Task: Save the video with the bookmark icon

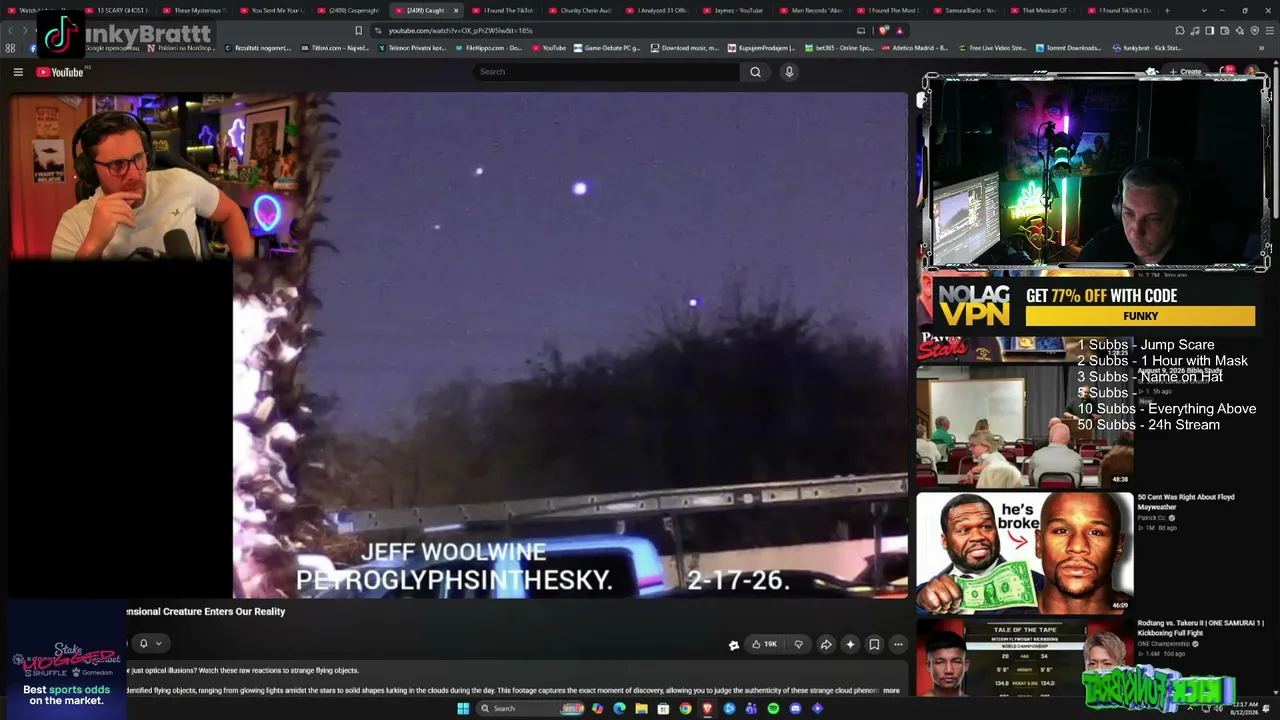Action: click(x=874, y=645)
